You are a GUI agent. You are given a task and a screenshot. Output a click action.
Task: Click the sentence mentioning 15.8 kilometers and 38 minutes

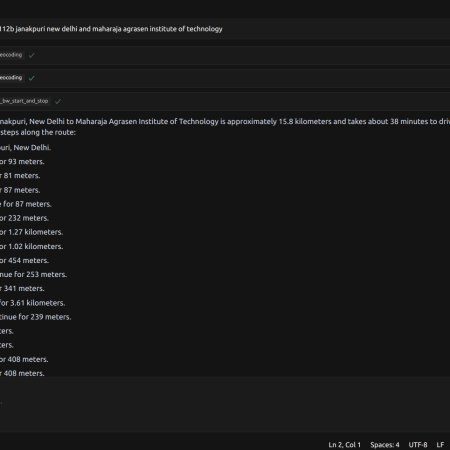pyautogui.click(x=225, y=121)
